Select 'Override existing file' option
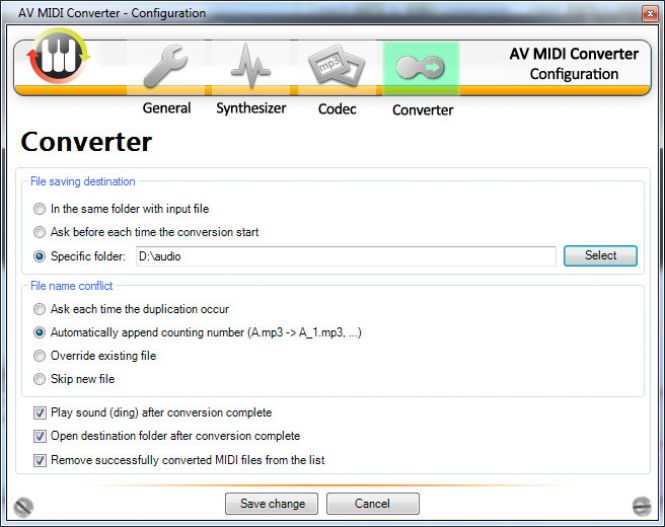 click(x=39, y=356)
